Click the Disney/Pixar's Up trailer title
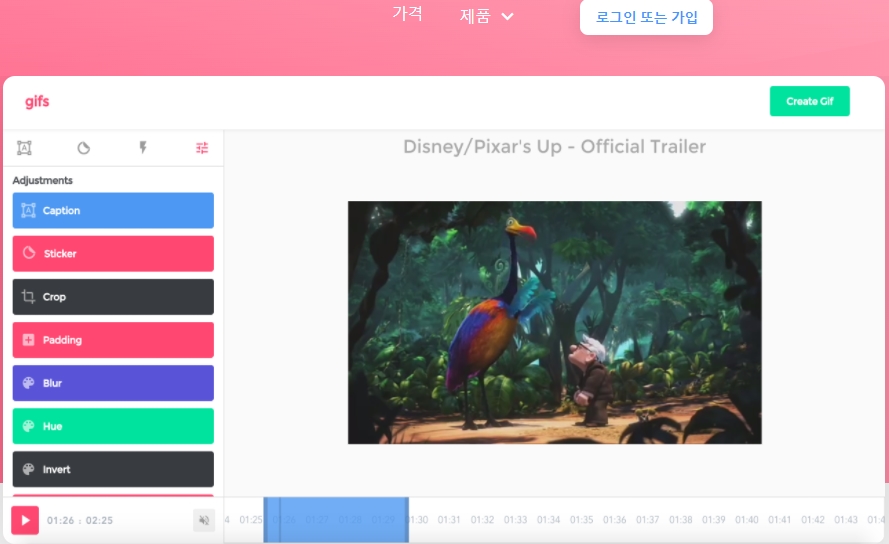Image resolution: width=889 pixels, height=544 pixels. [554, 147]
